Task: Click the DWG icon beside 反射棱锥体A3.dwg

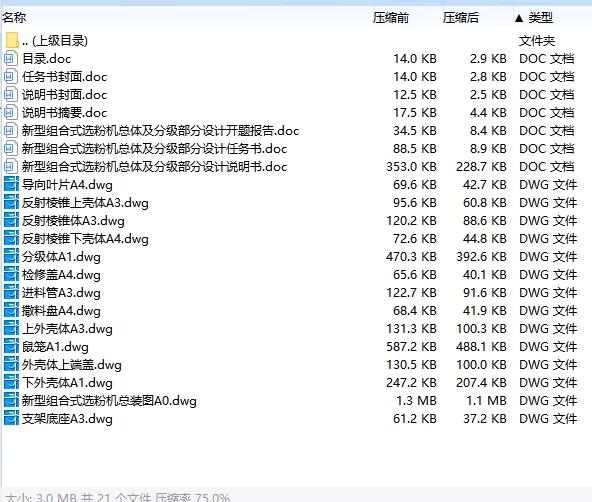Action: click(11, 220)
